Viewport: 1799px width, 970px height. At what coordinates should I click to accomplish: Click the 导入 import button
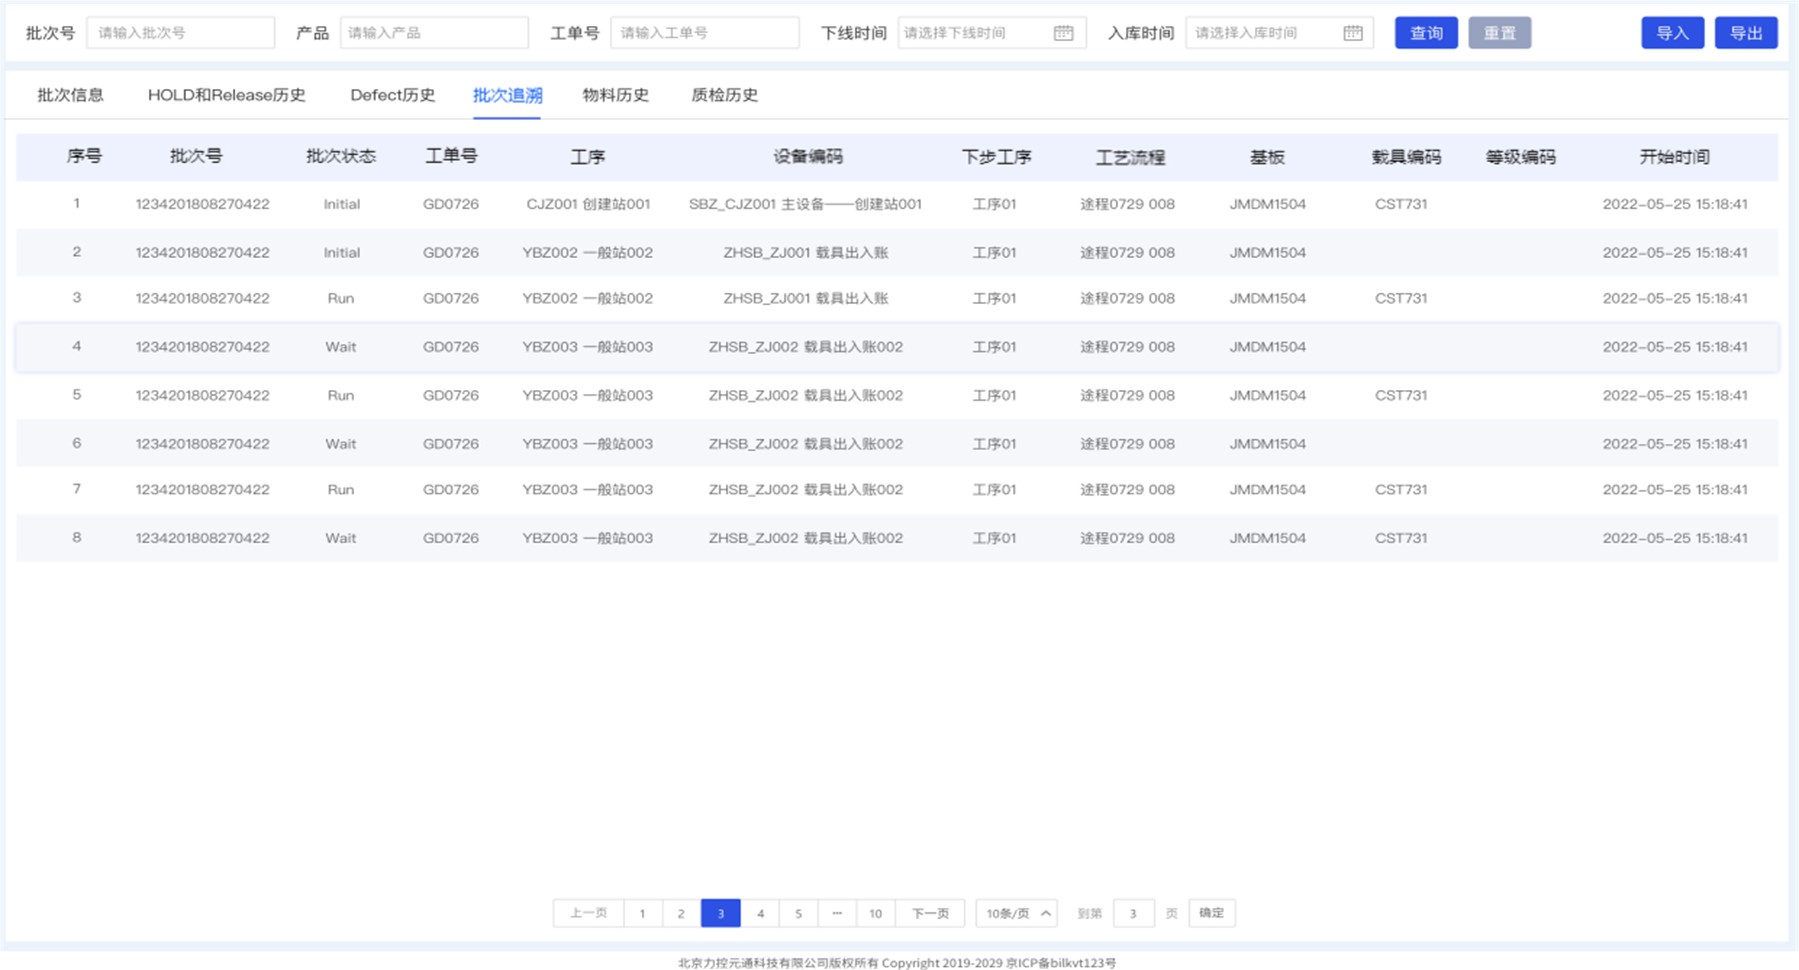(1672, 33)
